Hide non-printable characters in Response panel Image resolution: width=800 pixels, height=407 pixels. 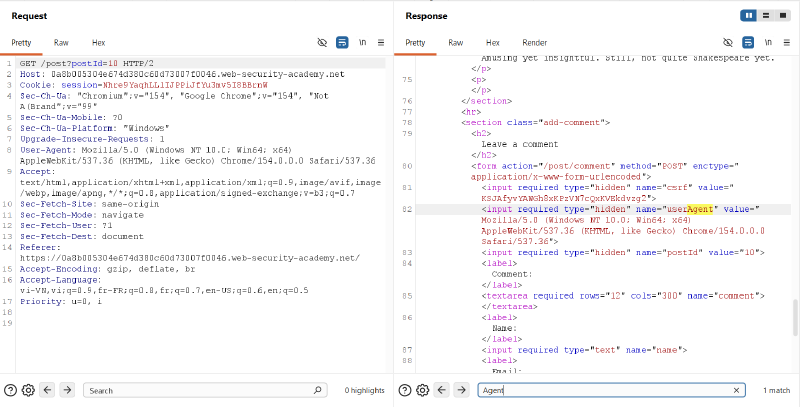pyautogui.click(x=728, y=42)
